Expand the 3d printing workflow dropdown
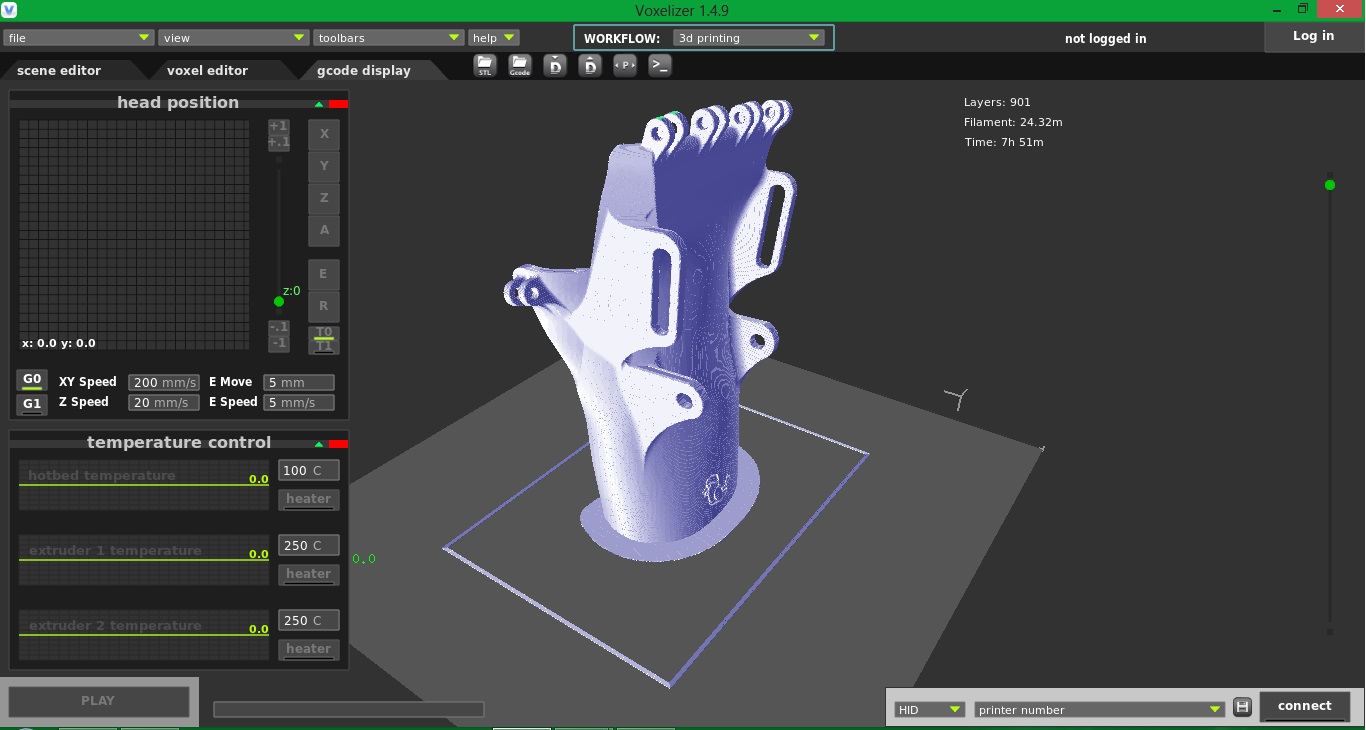 pyautogui.click(x=748, y=38)
